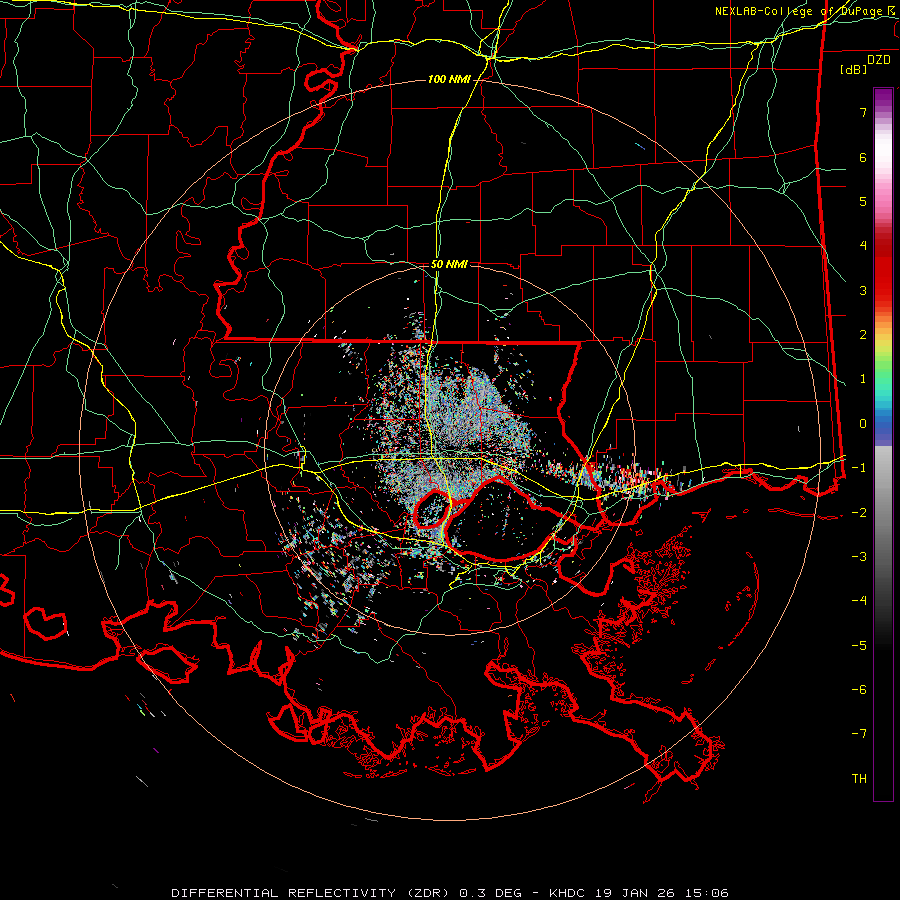Click the 0 value on color scale

(x=863, y=424)
